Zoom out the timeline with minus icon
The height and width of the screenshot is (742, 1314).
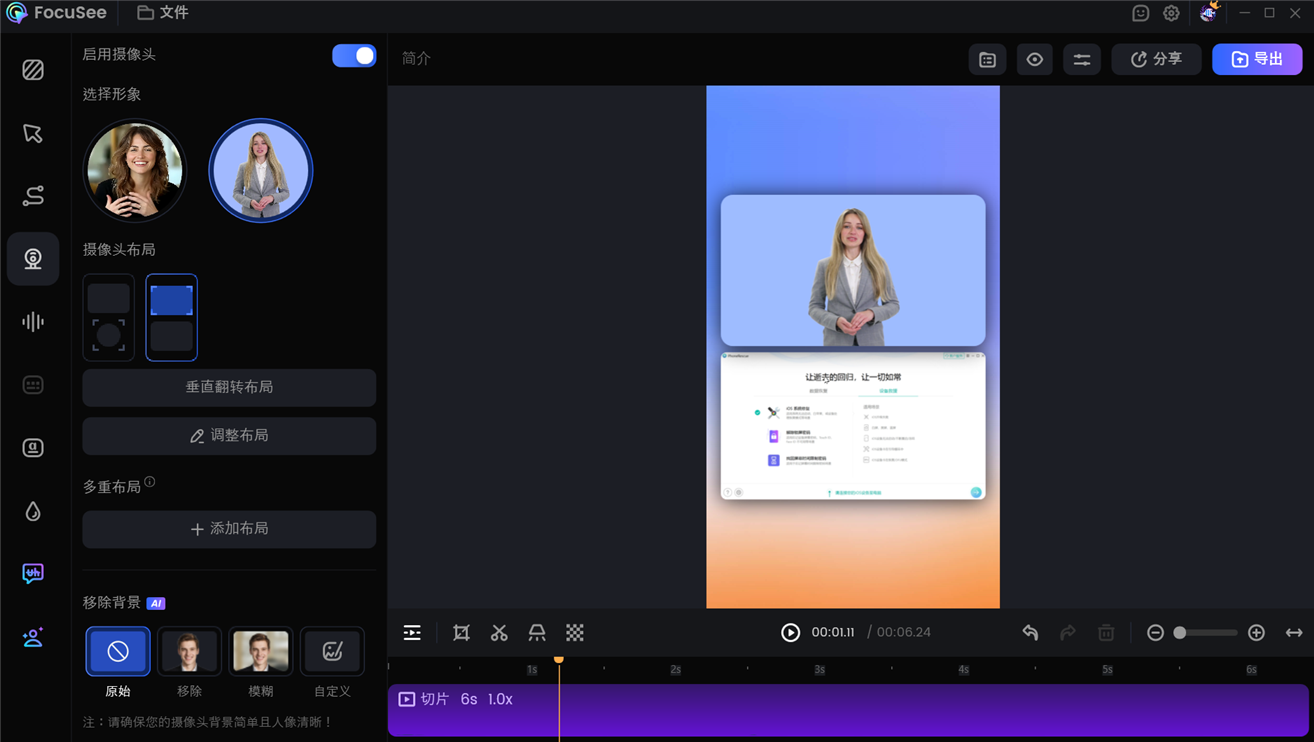click(1155, 633)
